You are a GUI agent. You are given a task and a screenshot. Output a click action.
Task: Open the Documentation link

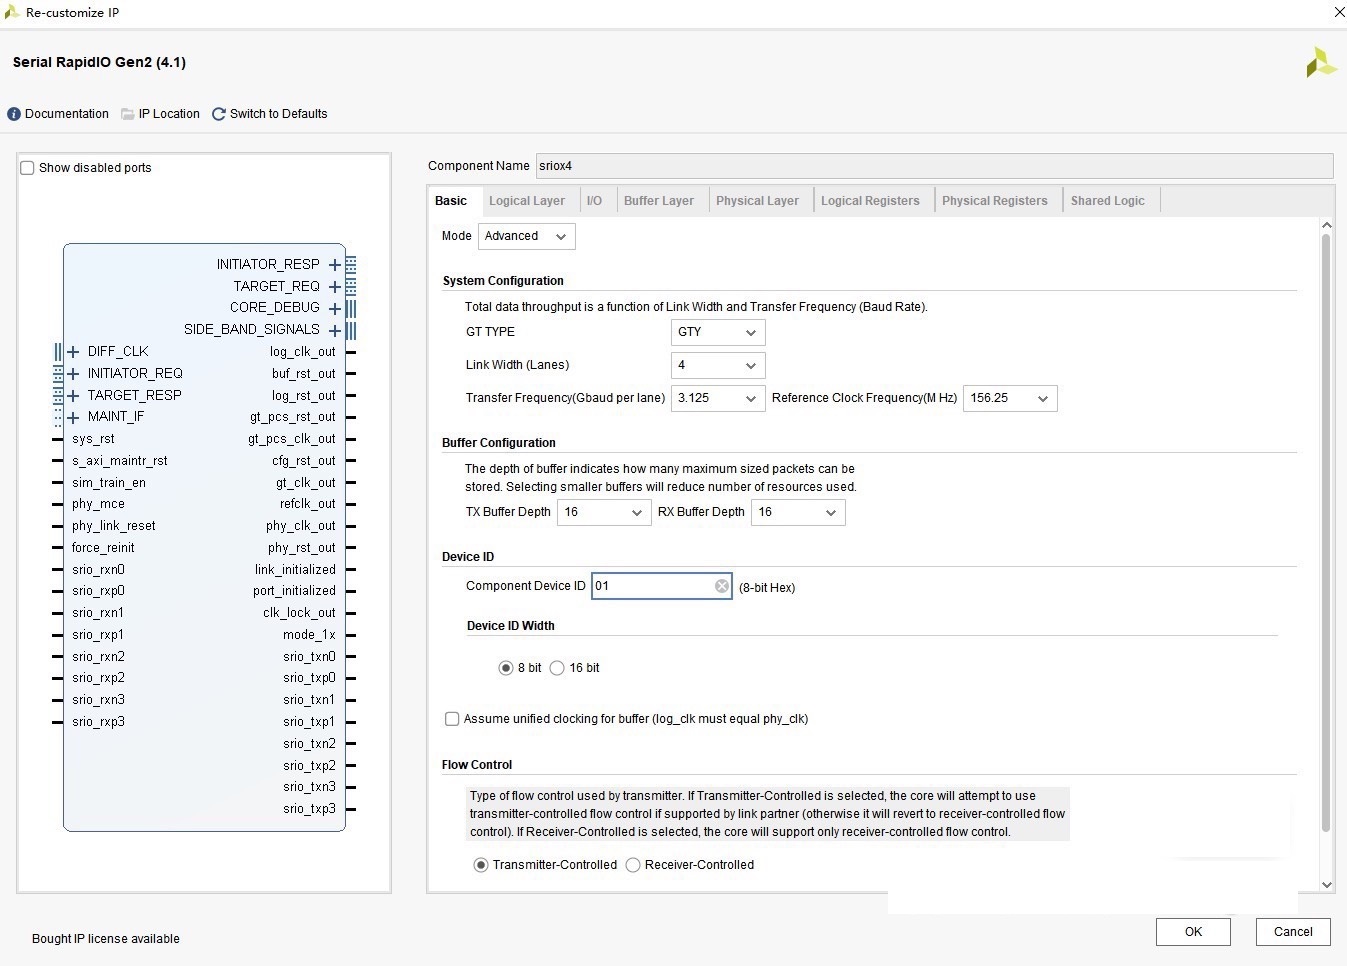67,114
